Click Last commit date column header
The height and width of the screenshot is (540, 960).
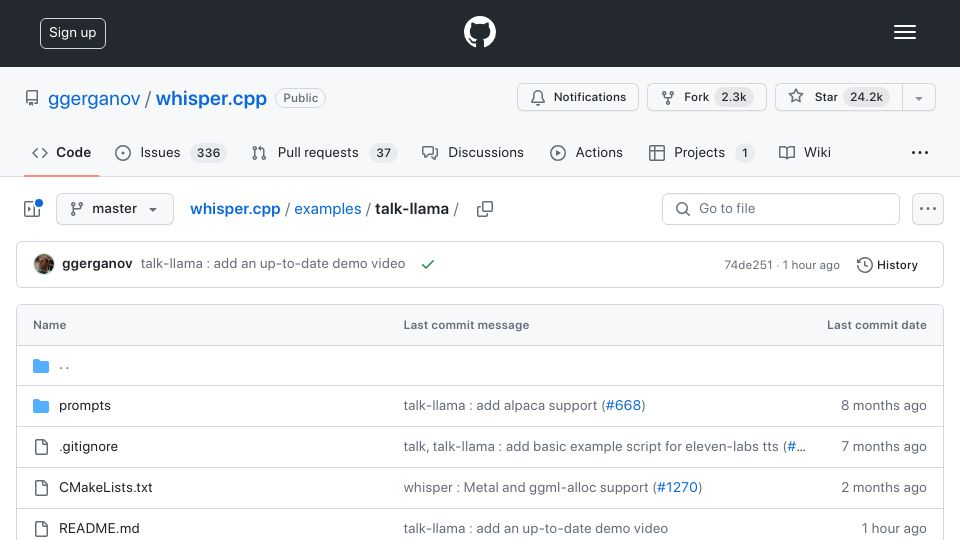coord(877,325)
